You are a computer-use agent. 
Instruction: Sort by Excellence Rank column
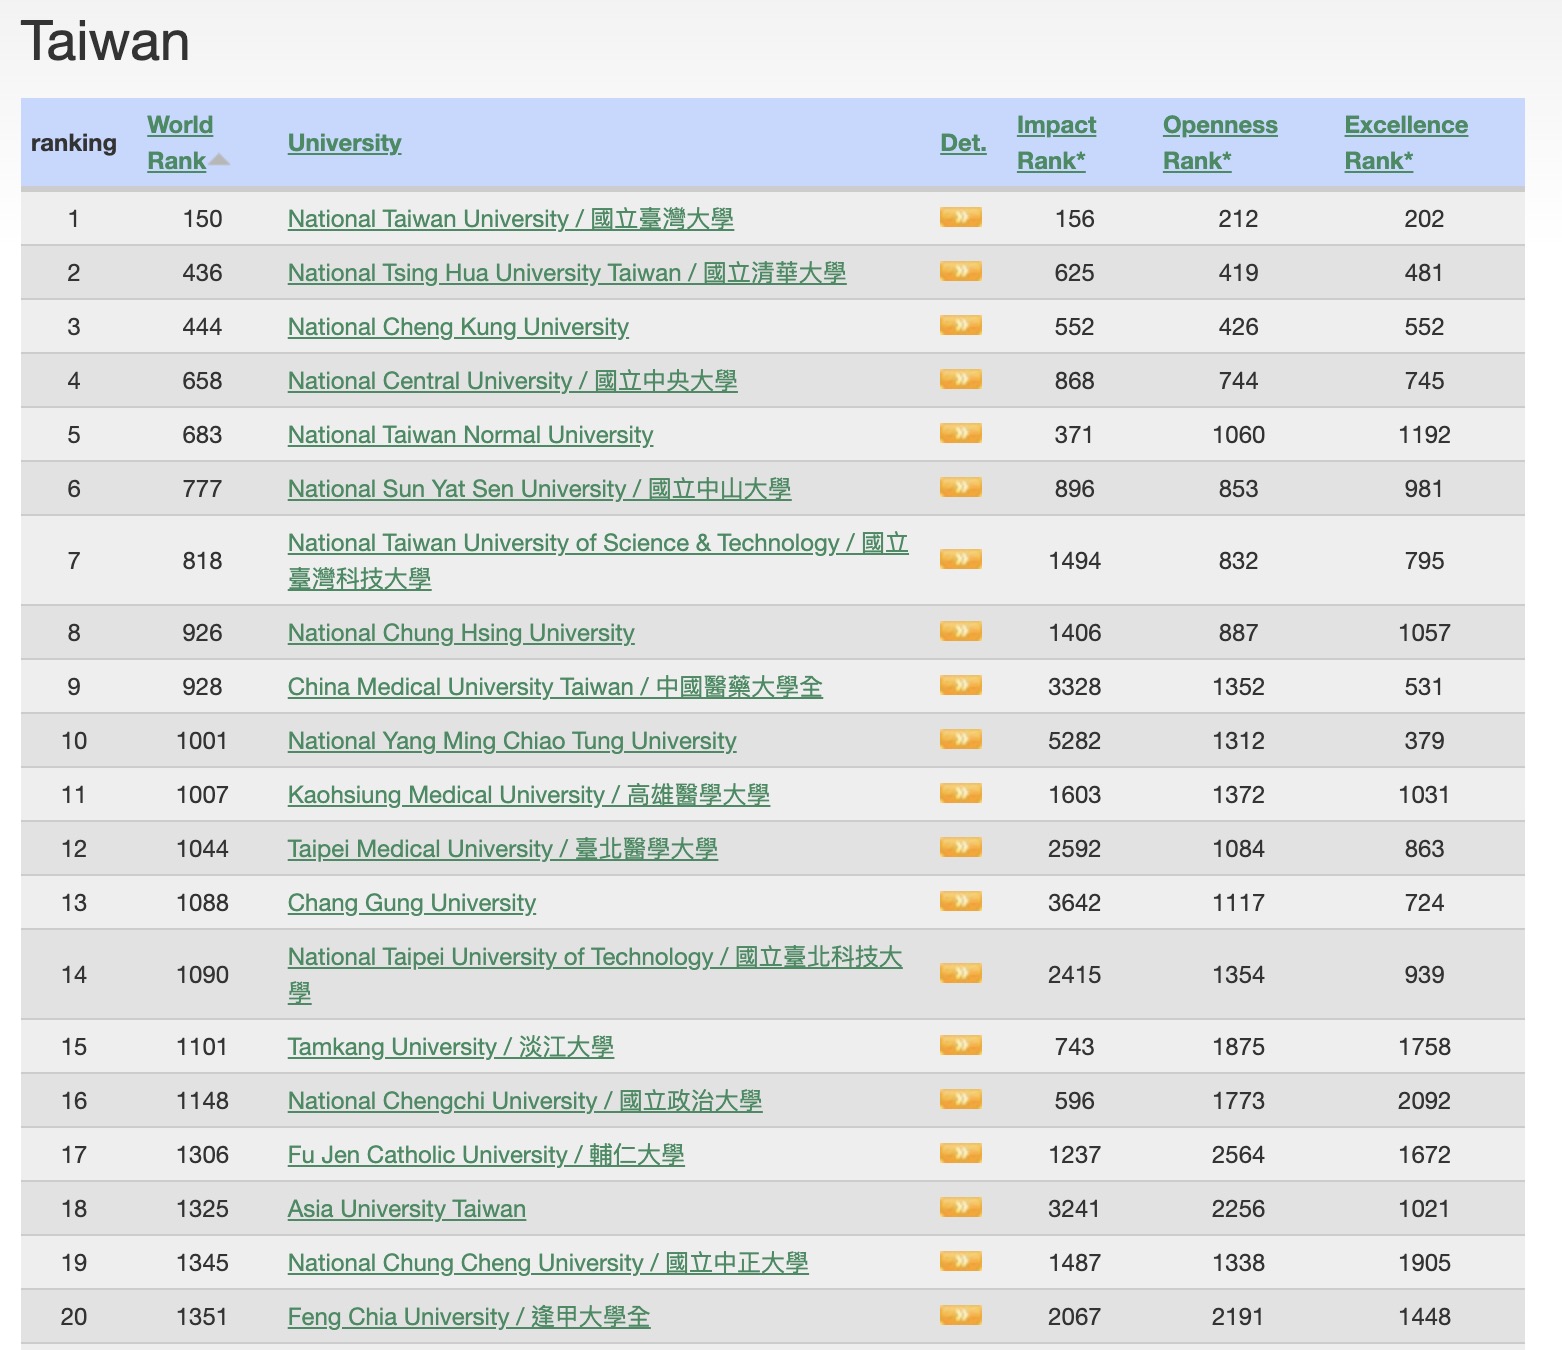[1406, 143]
